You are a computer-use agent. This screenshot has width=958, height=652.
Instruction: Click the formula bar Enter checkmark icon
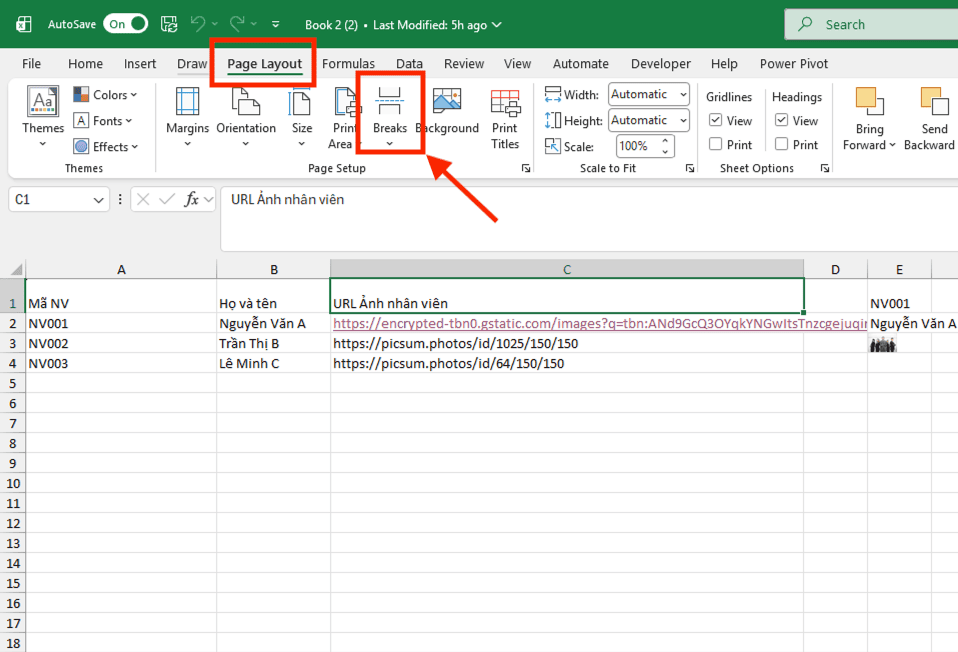166,199
